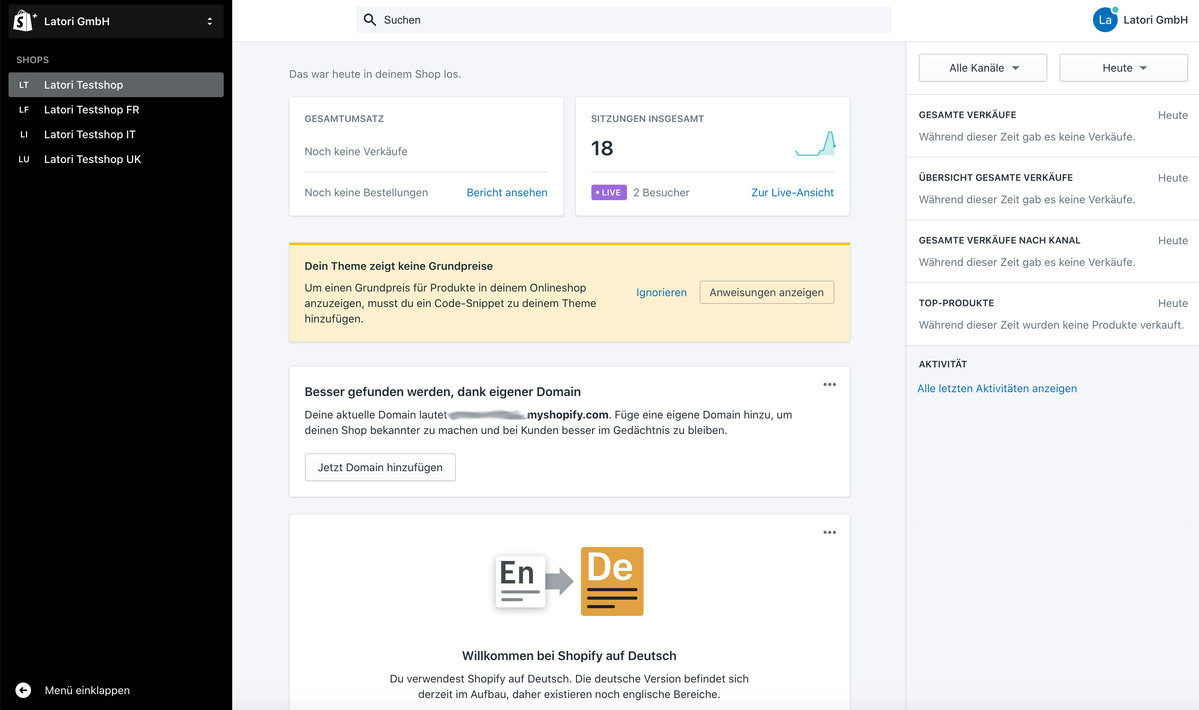Expand the Latori GmbH organization switcher
1199x710 pixels.
[x=116, y=21]
